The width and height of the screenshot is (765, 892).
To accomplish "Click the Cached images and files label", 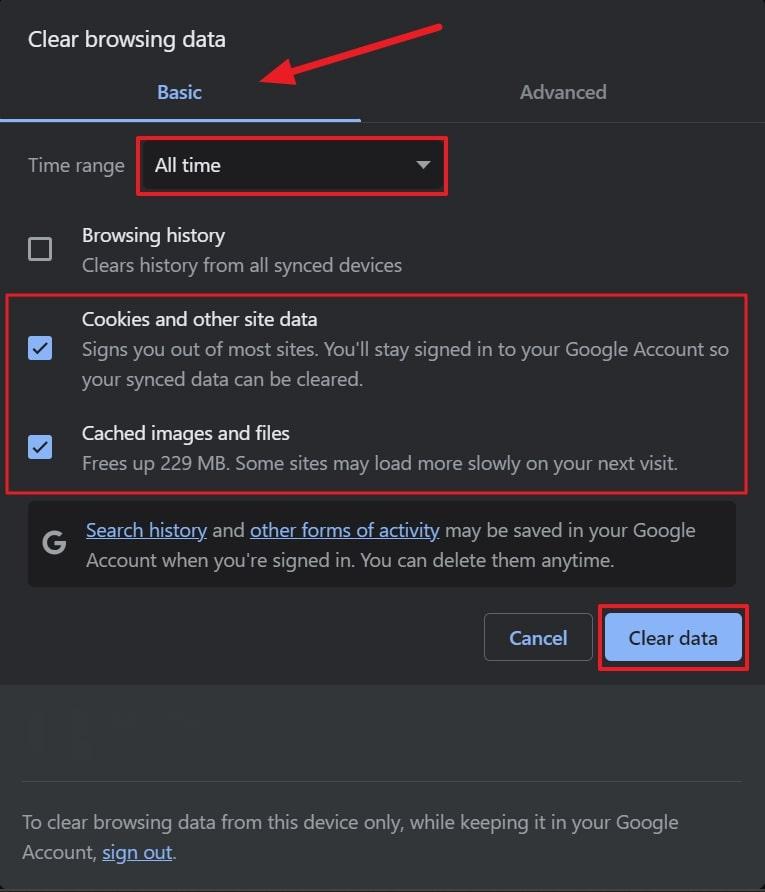I will click(x=186, y=433).
